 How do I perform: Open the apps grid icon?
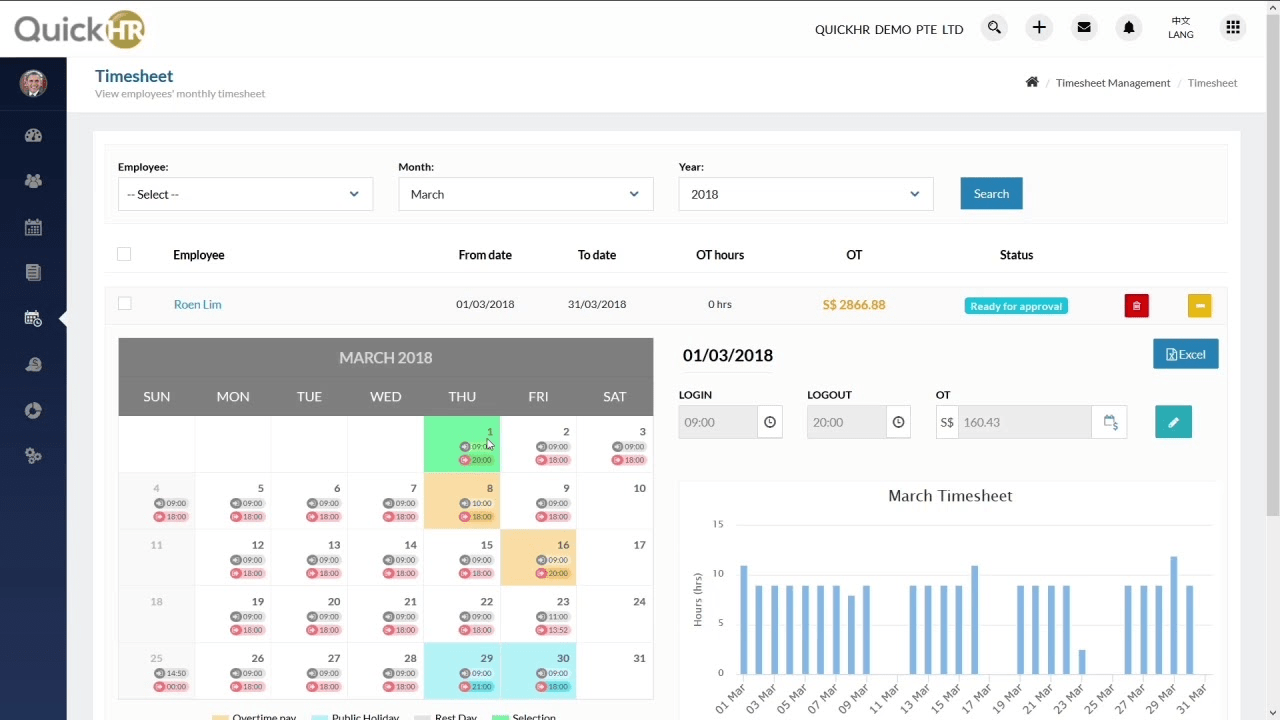(x=1233, y=28)
